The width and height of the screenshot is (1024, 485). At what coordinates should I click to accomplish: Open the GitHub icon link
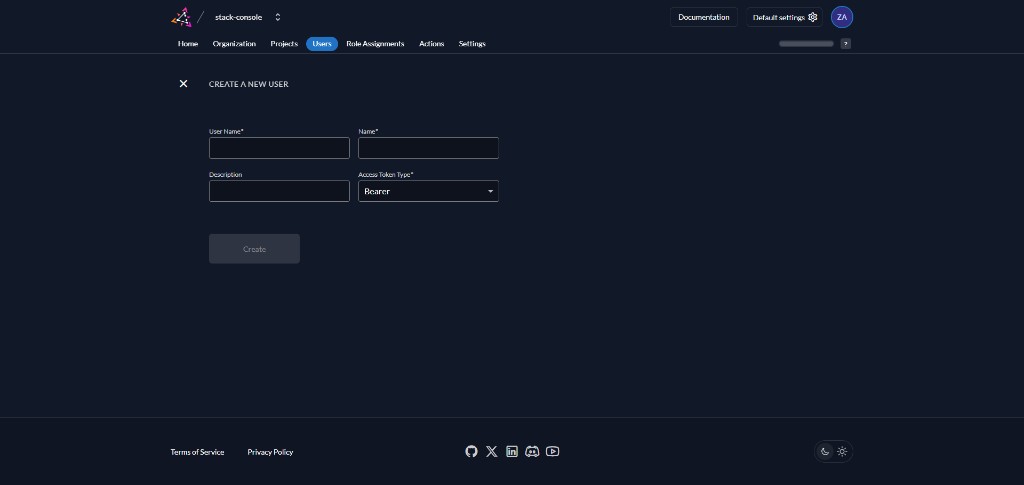[x=472, y=452]
